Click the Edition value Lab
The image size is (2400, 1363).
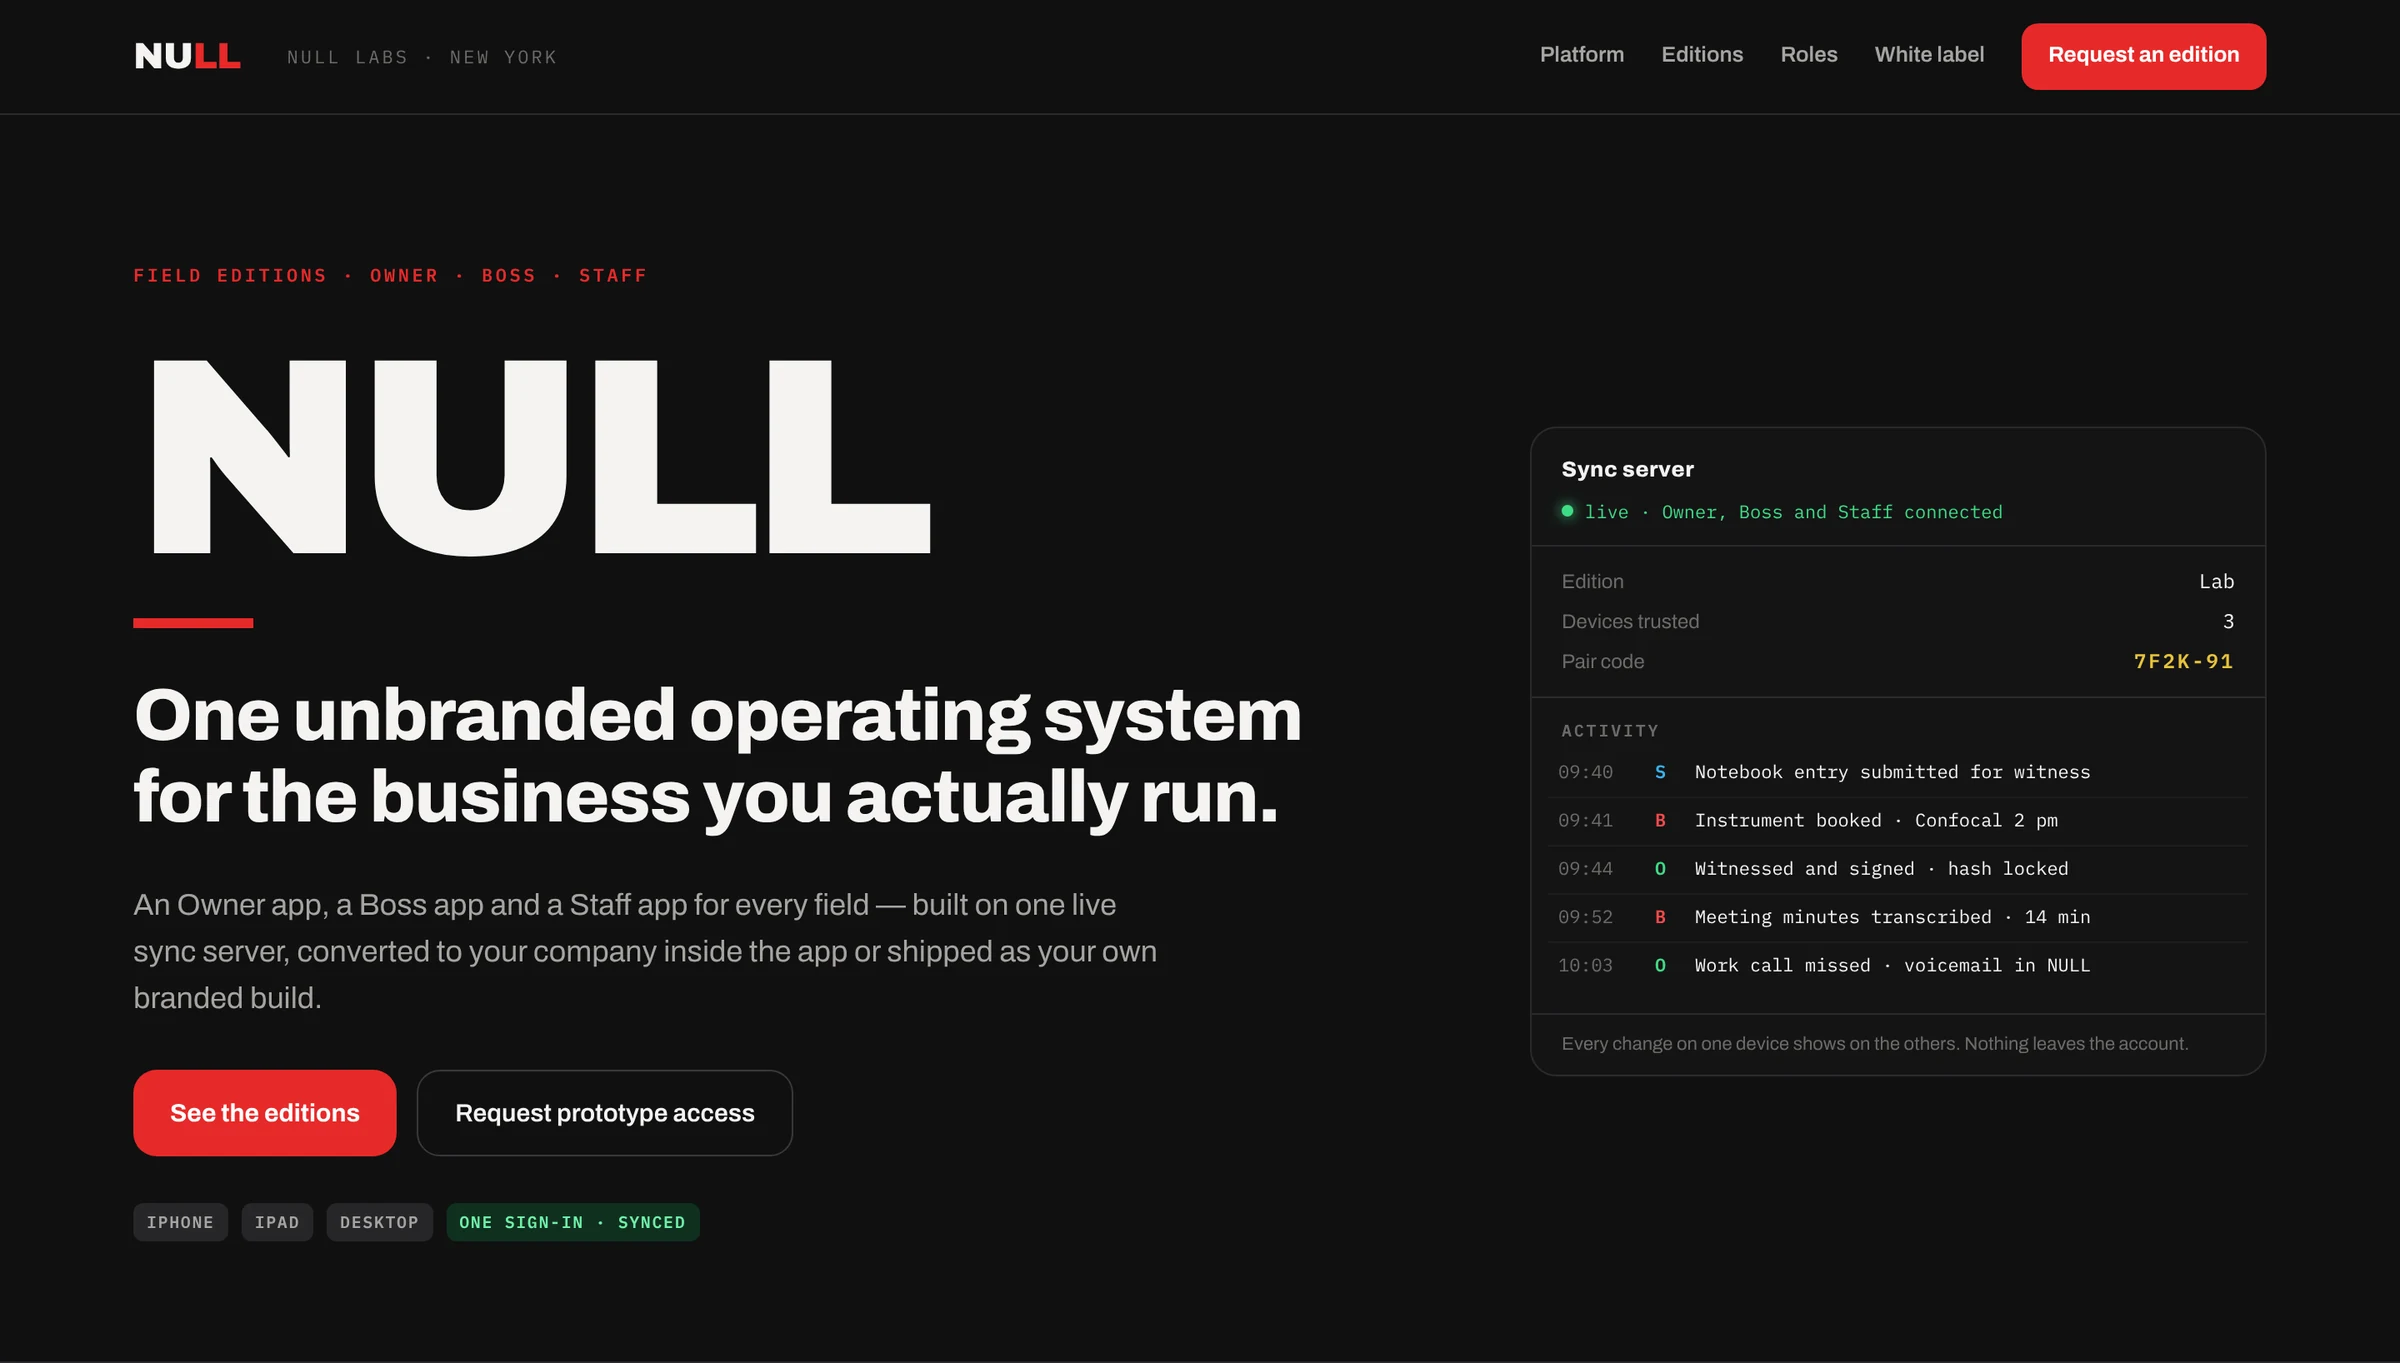[x=2216, y=581]
